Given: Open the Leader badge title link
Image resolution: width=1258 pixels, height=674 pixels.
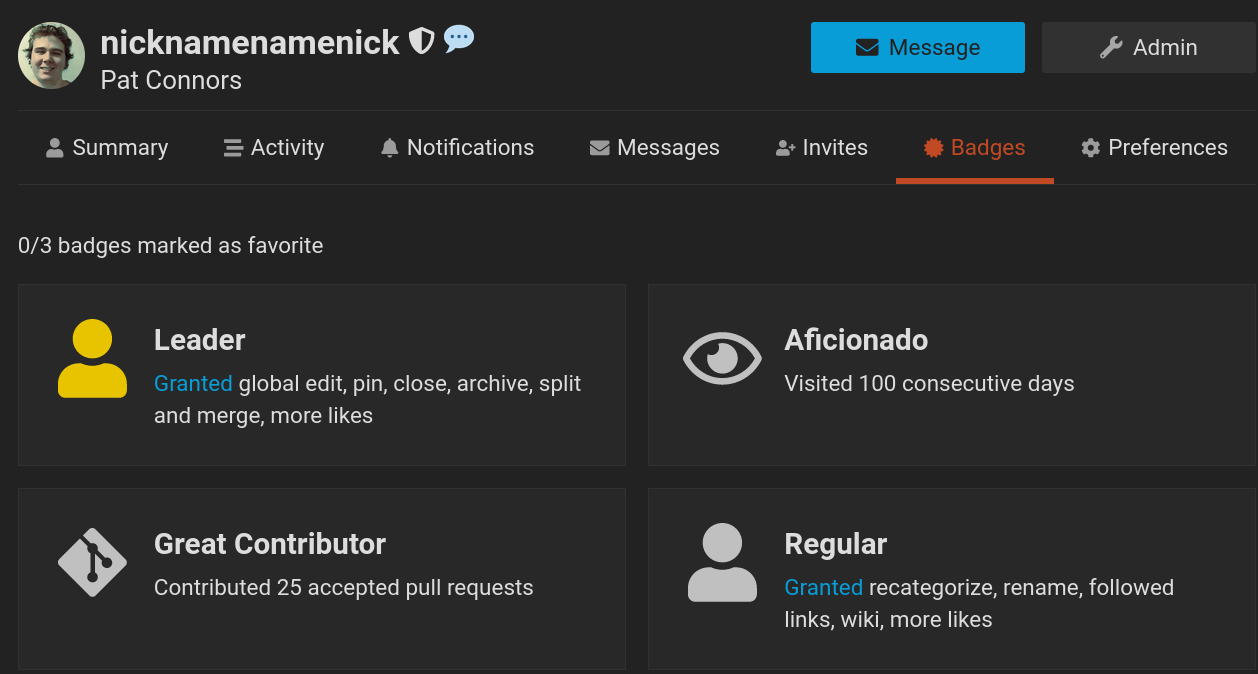Looking at the screenshot, I should tap(200, 340).
